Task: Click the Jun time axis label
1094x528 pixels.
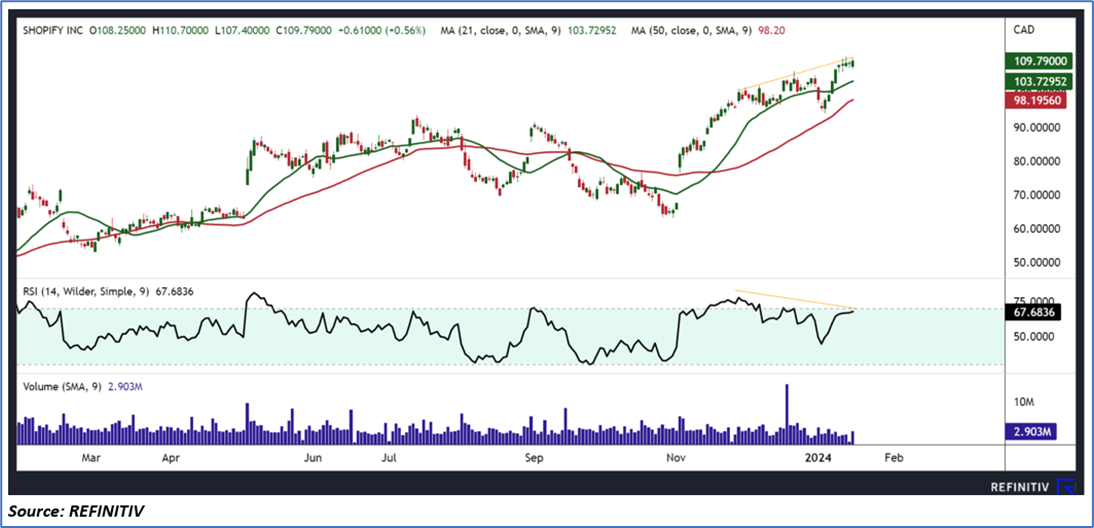Action: [313, 458]
